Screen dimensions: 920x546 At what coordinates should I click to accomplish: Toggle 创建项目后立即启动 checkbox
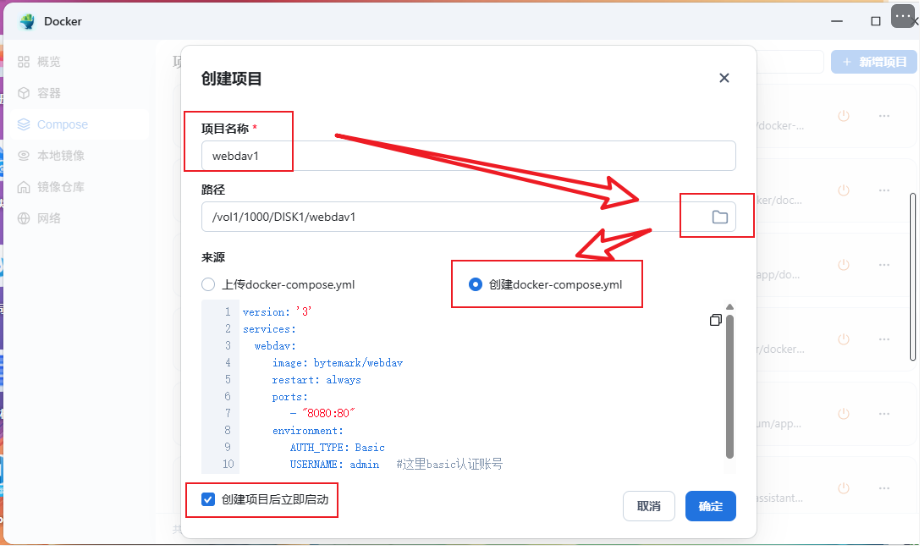coord(208,499)
